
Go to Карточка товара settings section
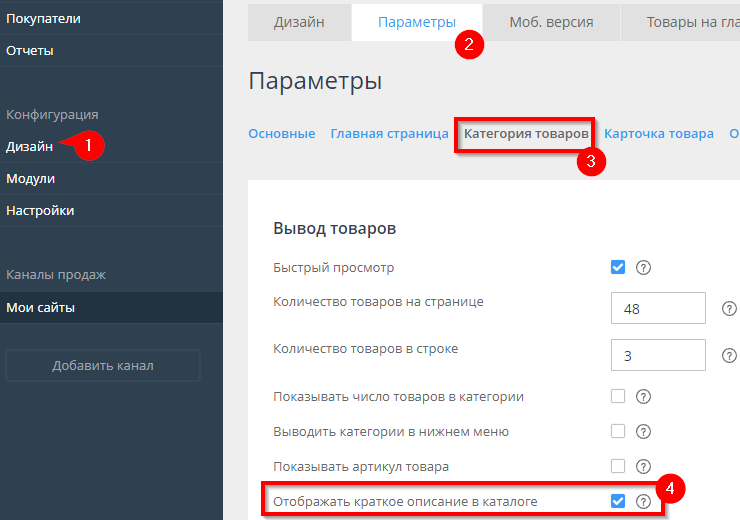point(659,134)
